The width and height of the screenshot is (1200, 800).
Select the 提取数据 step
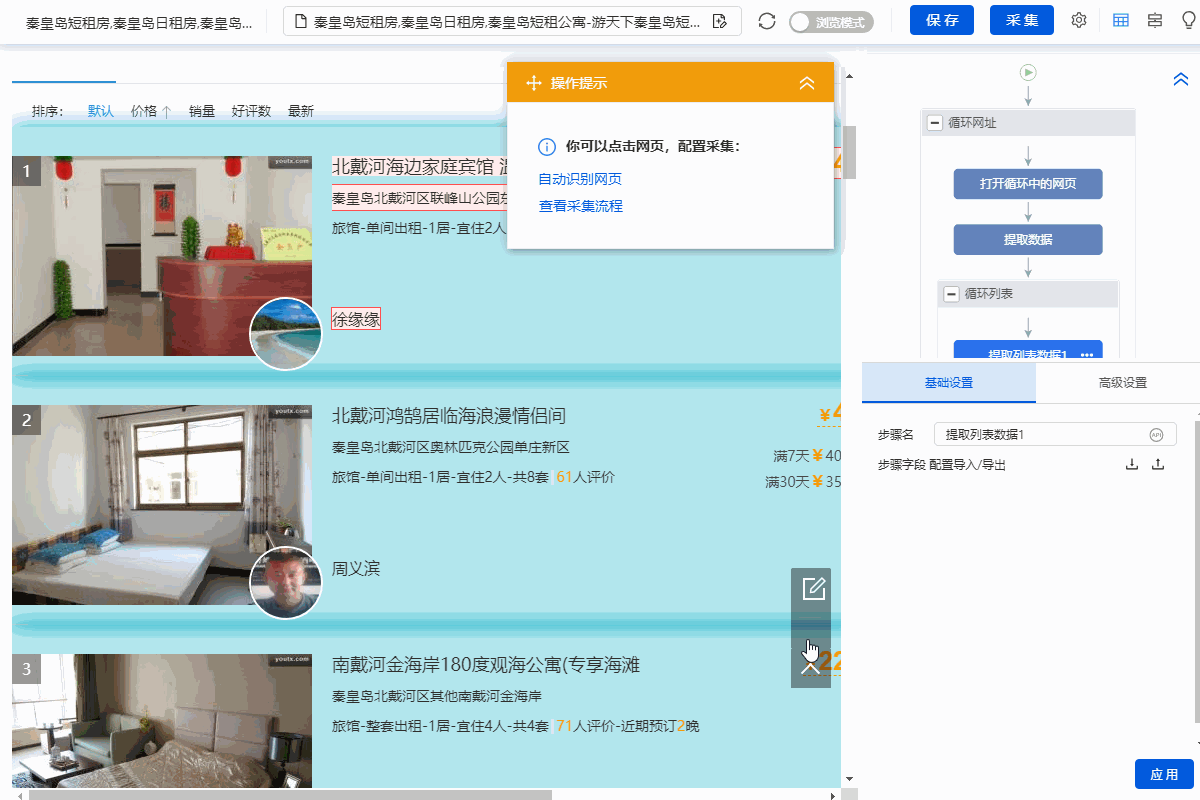tap(1028, 240)
